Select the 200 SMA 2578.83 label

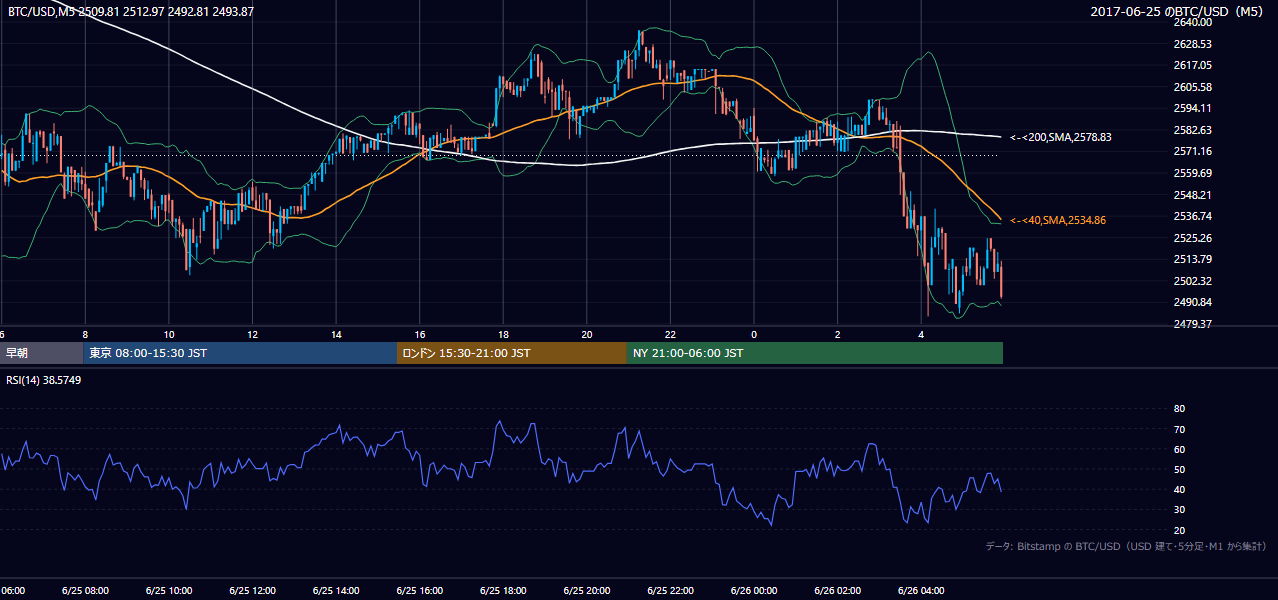tap(1061, 137)
